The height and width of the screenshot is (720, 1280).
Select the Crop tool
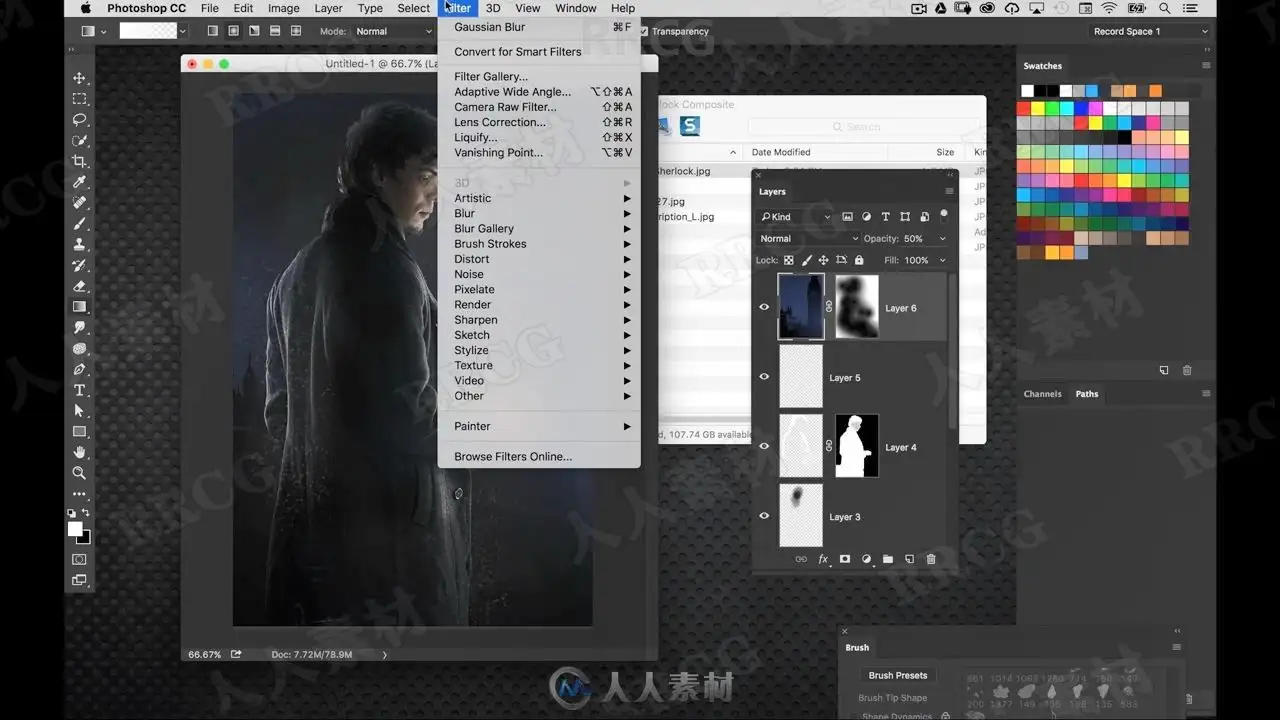(x=79, y=161)
